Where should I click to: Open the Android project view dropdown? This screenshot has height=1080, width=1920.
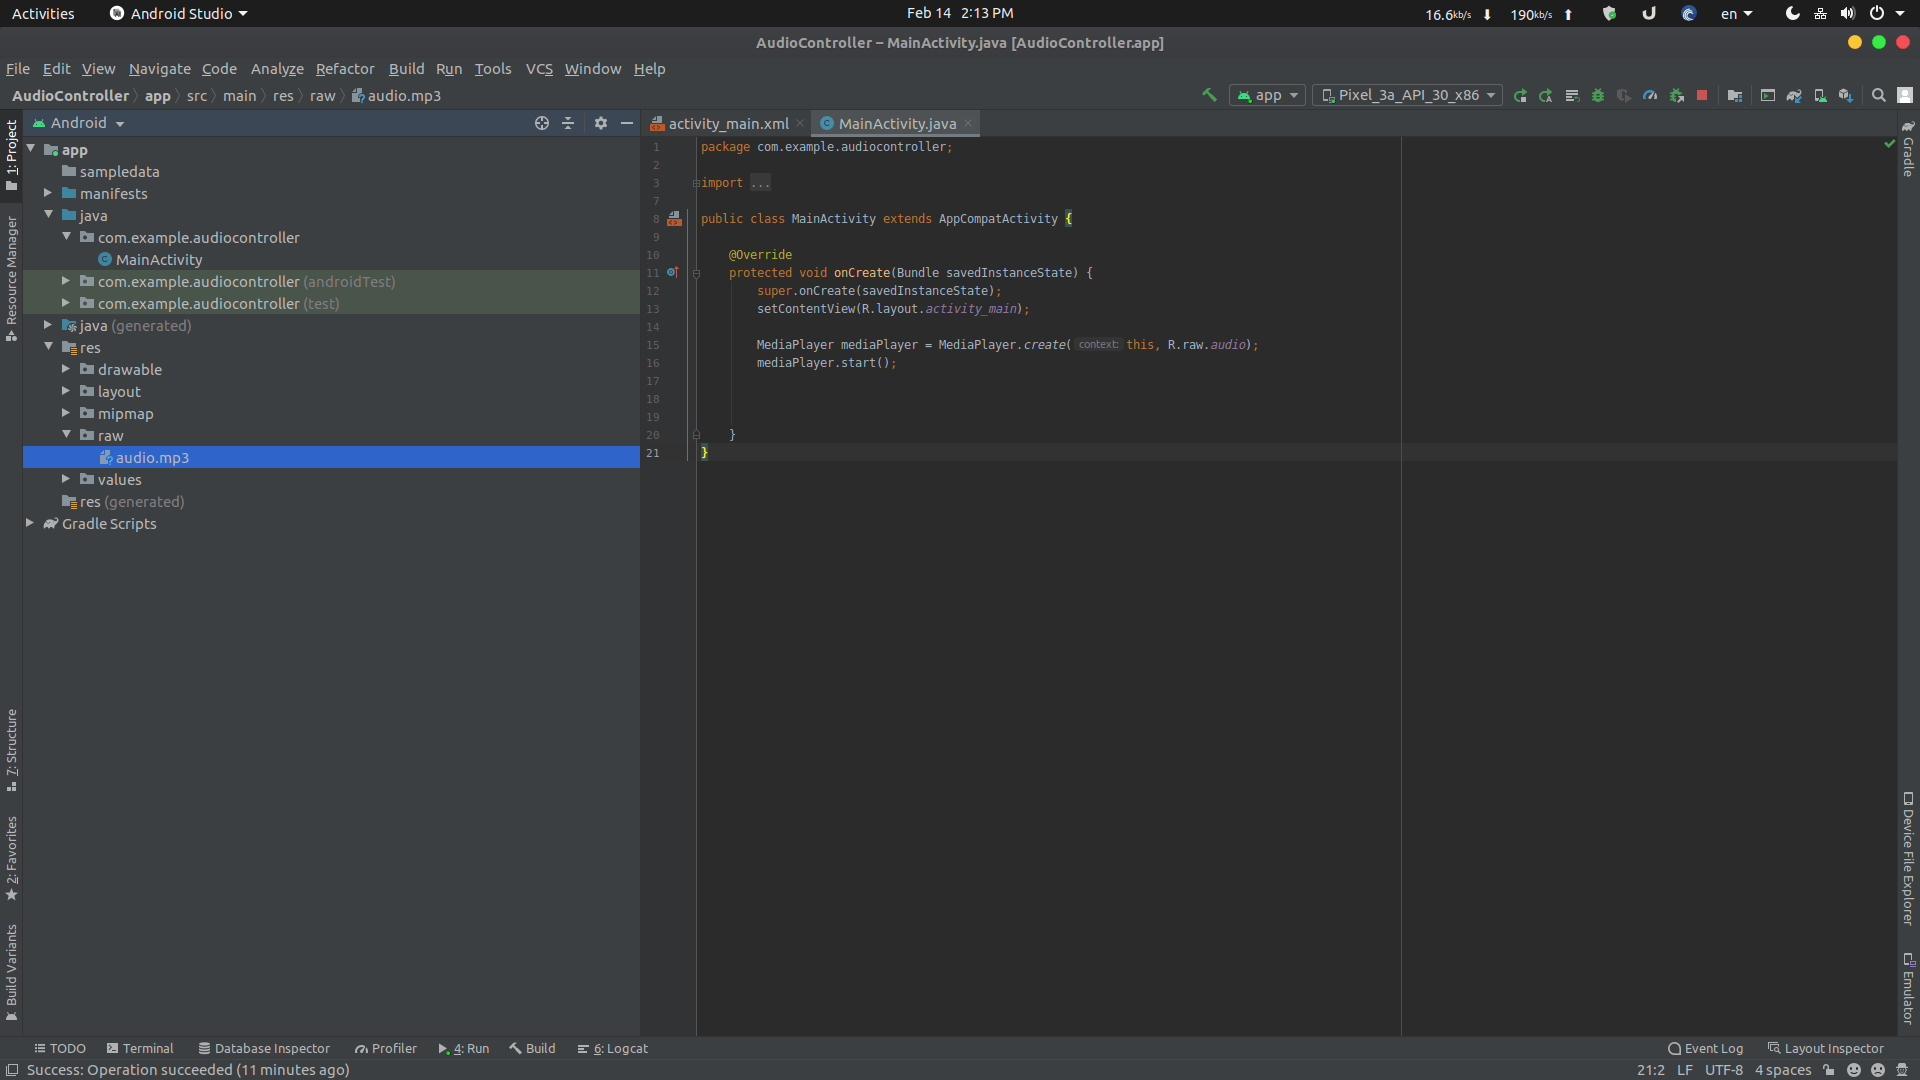click(x=79, y=123)
